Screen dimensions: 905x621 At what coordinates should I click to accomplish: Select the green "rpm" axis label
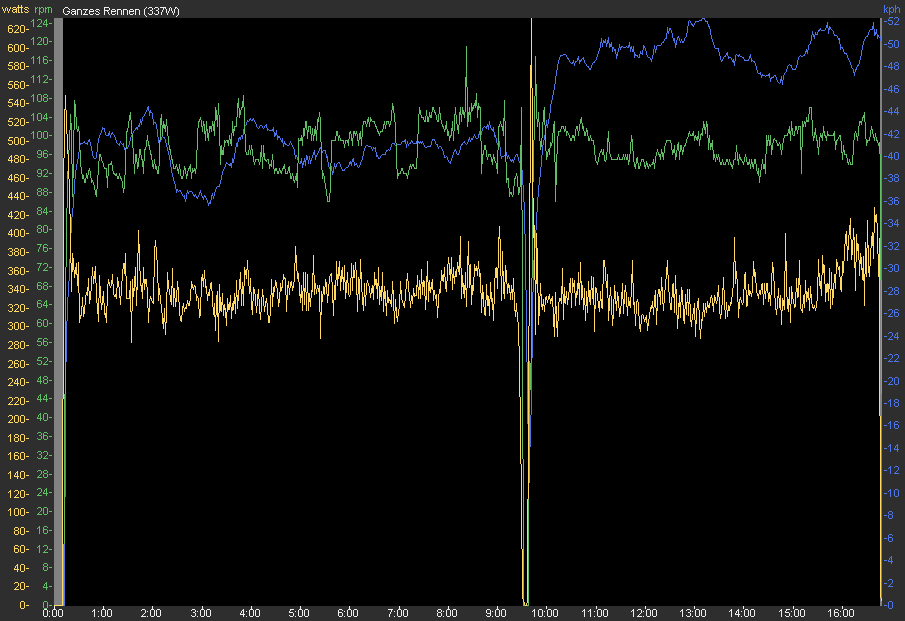click(x=42, y=9)
